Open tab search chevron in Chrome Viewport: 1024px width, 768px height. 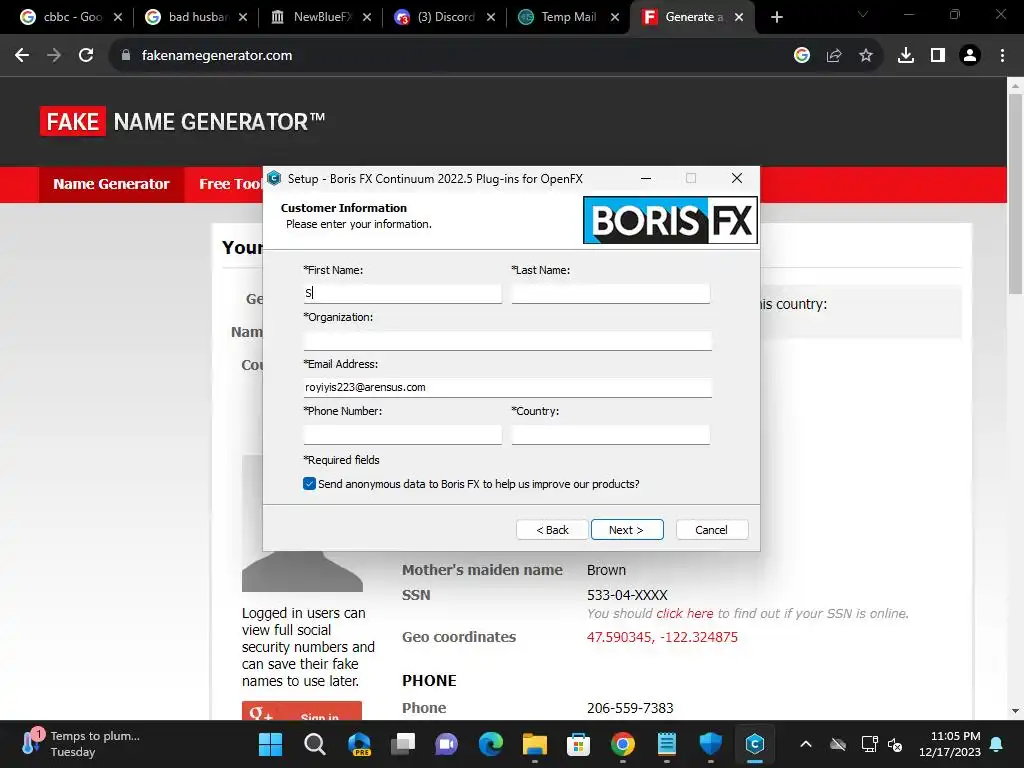(x=863, y=14)
